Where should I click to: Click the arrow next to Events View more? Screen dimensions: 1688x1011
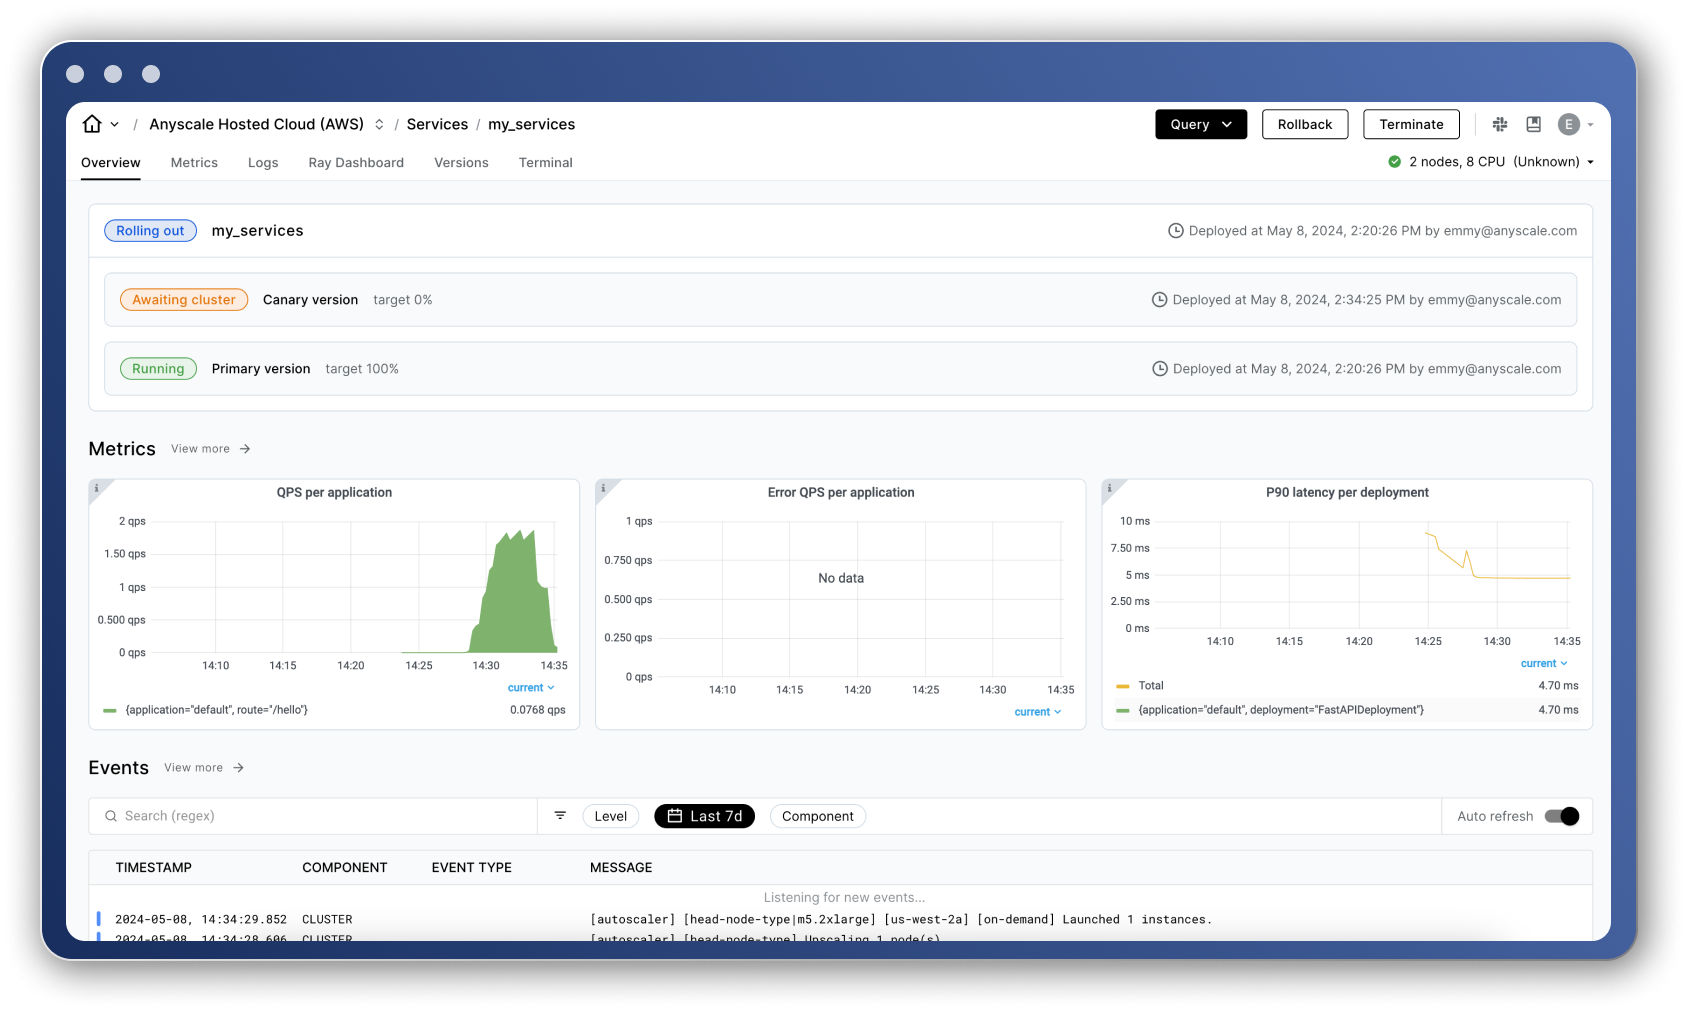238,768
